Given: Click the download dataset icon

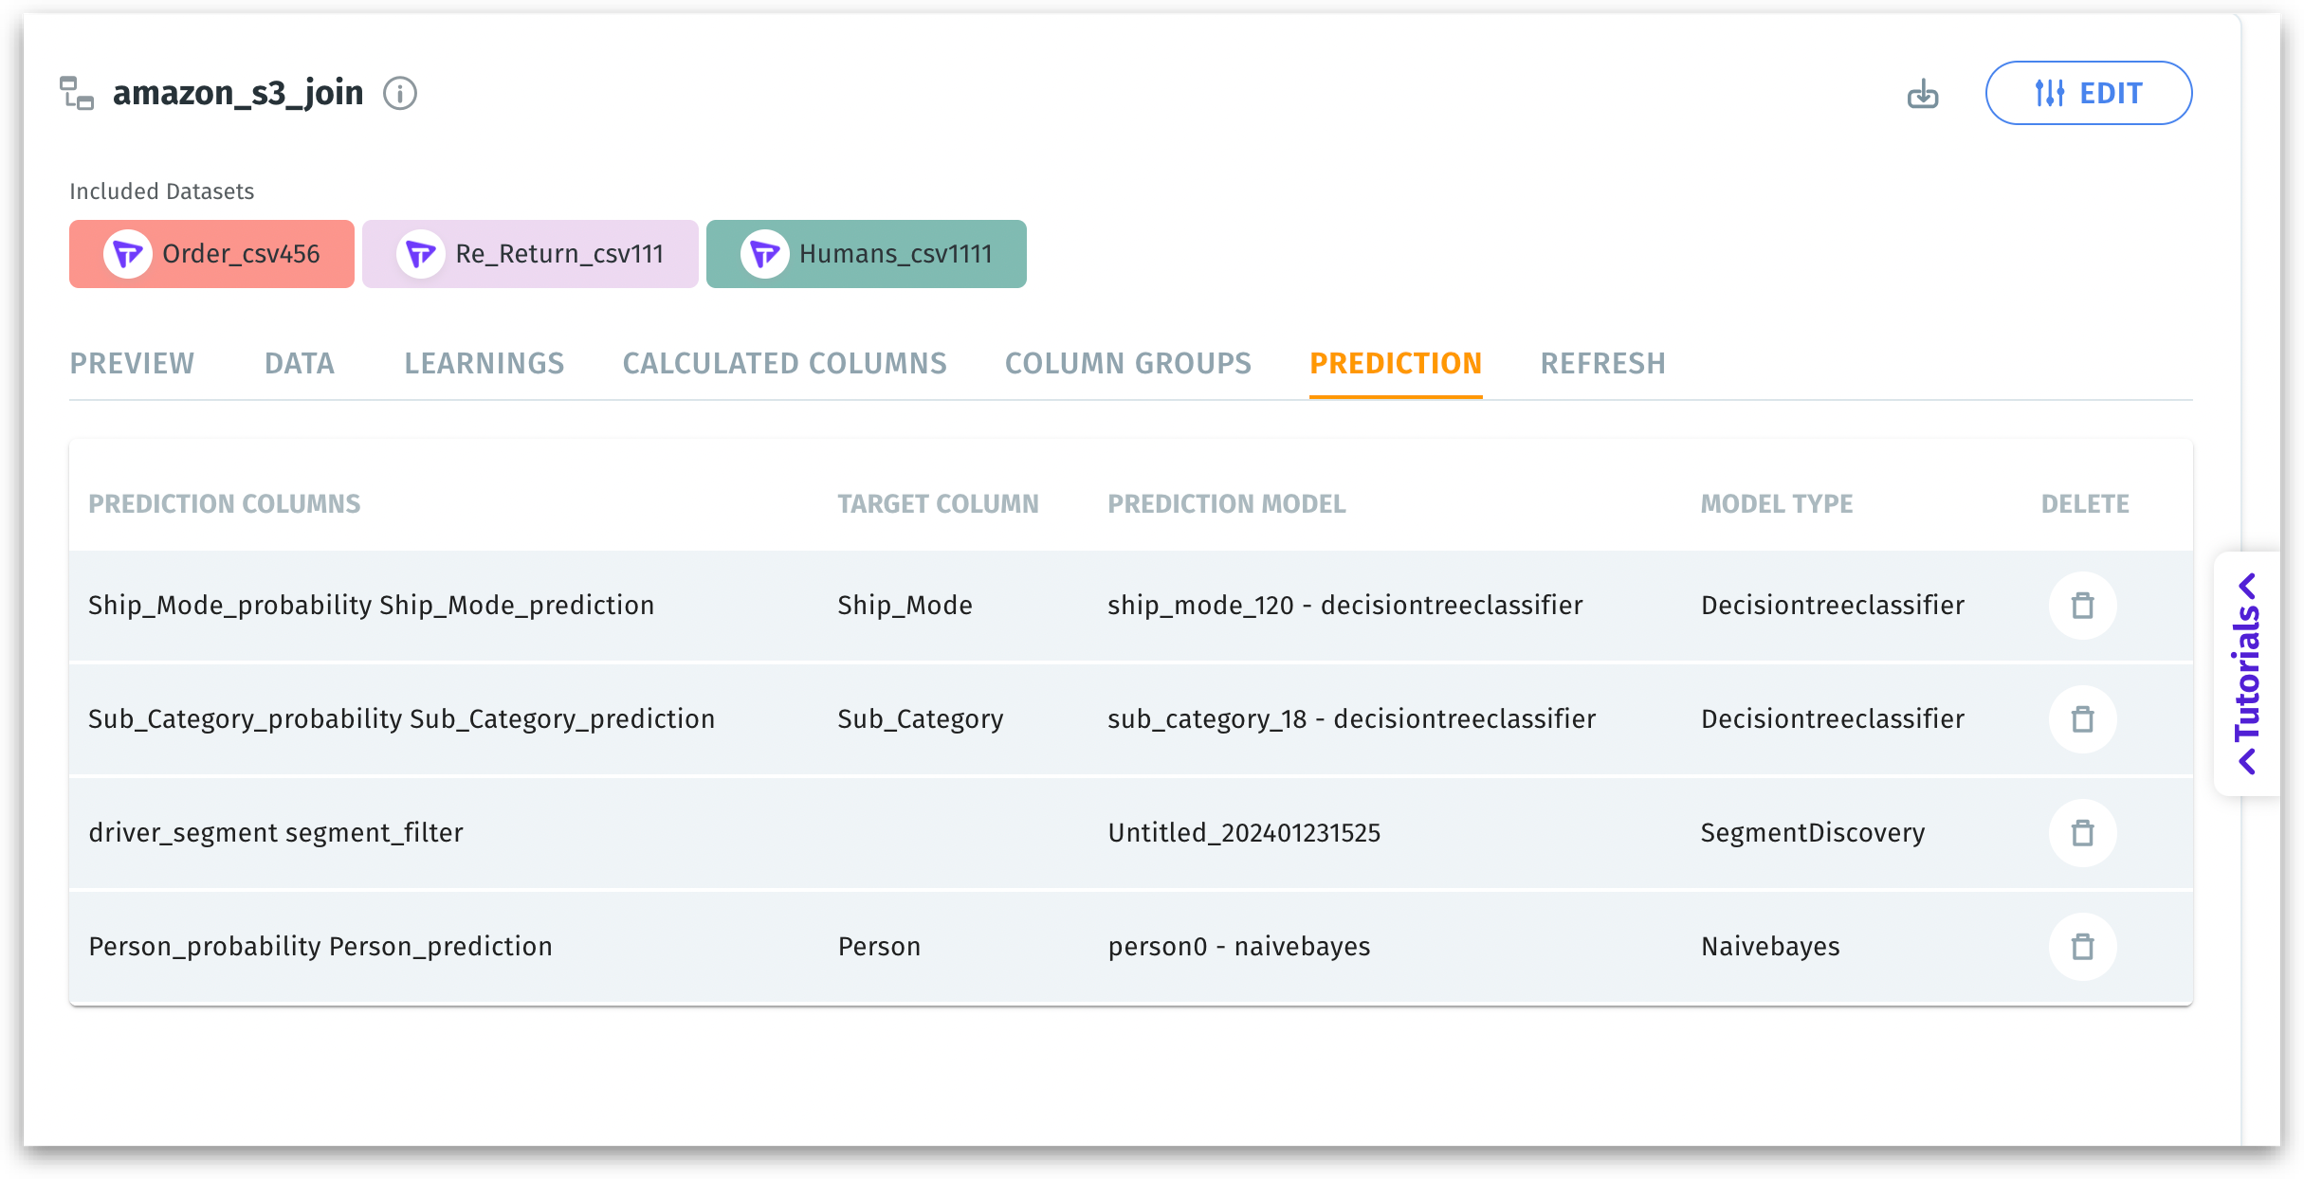Looking at the screenshot, I should pos(1922,94).
